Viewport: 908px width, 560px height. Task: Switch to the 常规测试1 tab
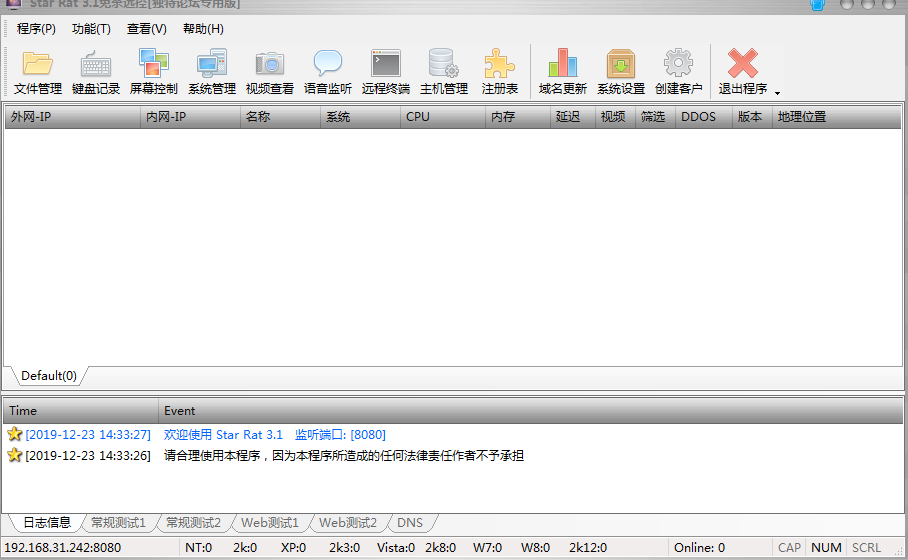(x=119, y=522)
